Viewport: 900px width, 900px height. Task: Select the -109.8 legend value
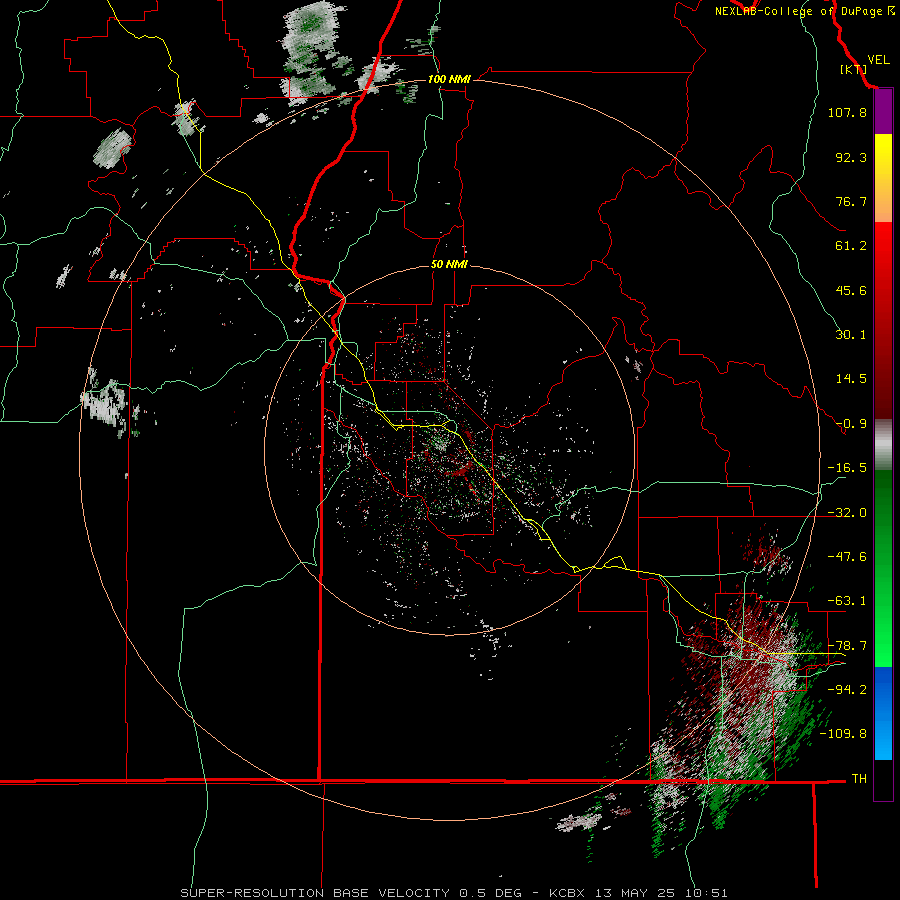(843, 734)
